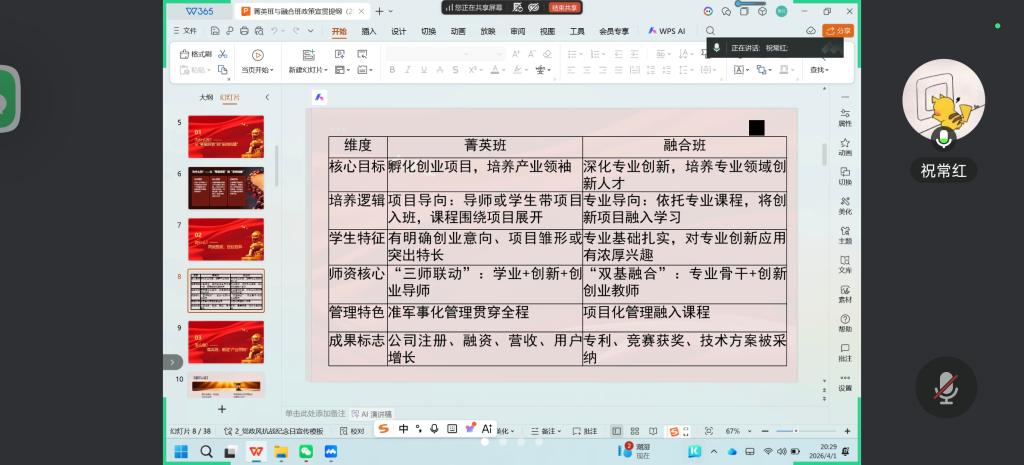Switch to the 插入 ribbon tab

369,31
